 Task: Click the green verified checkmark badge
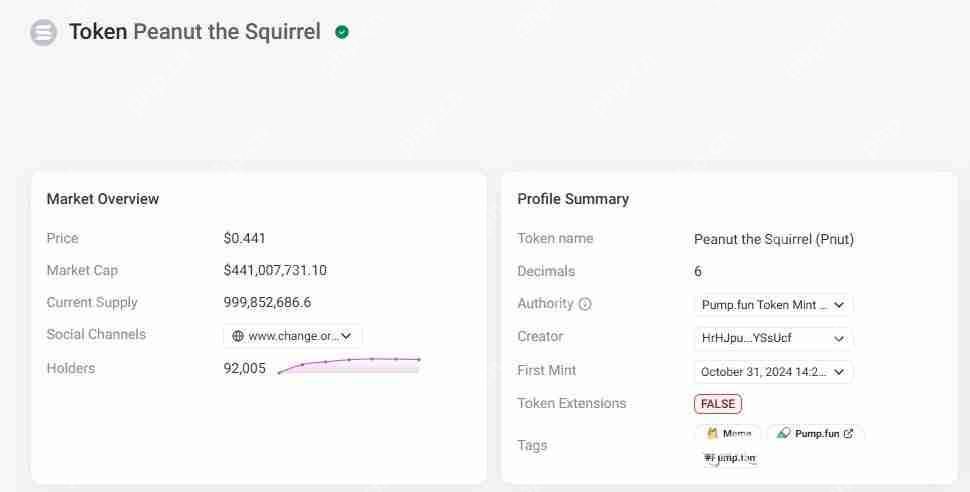click(x=342, y=32)
